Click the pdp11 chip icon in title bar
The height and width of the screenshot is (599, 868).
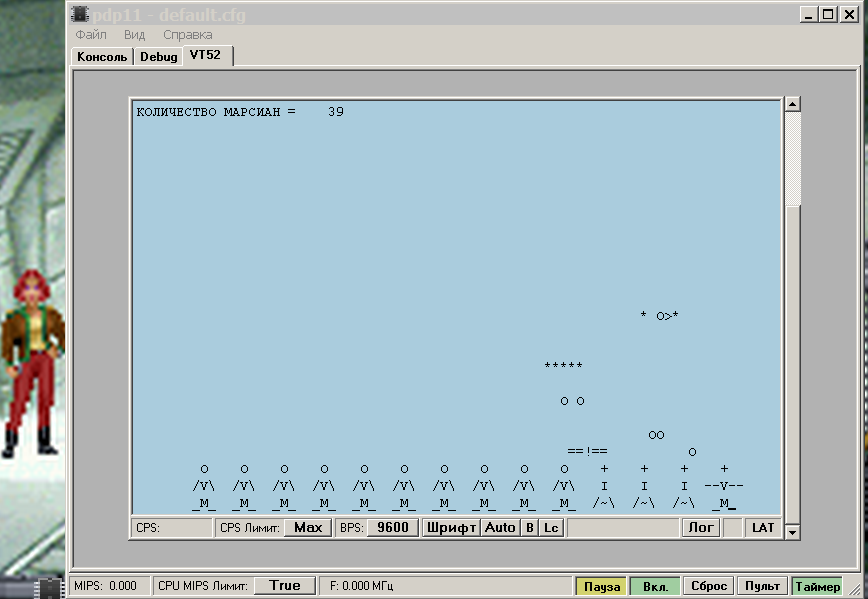80,14
